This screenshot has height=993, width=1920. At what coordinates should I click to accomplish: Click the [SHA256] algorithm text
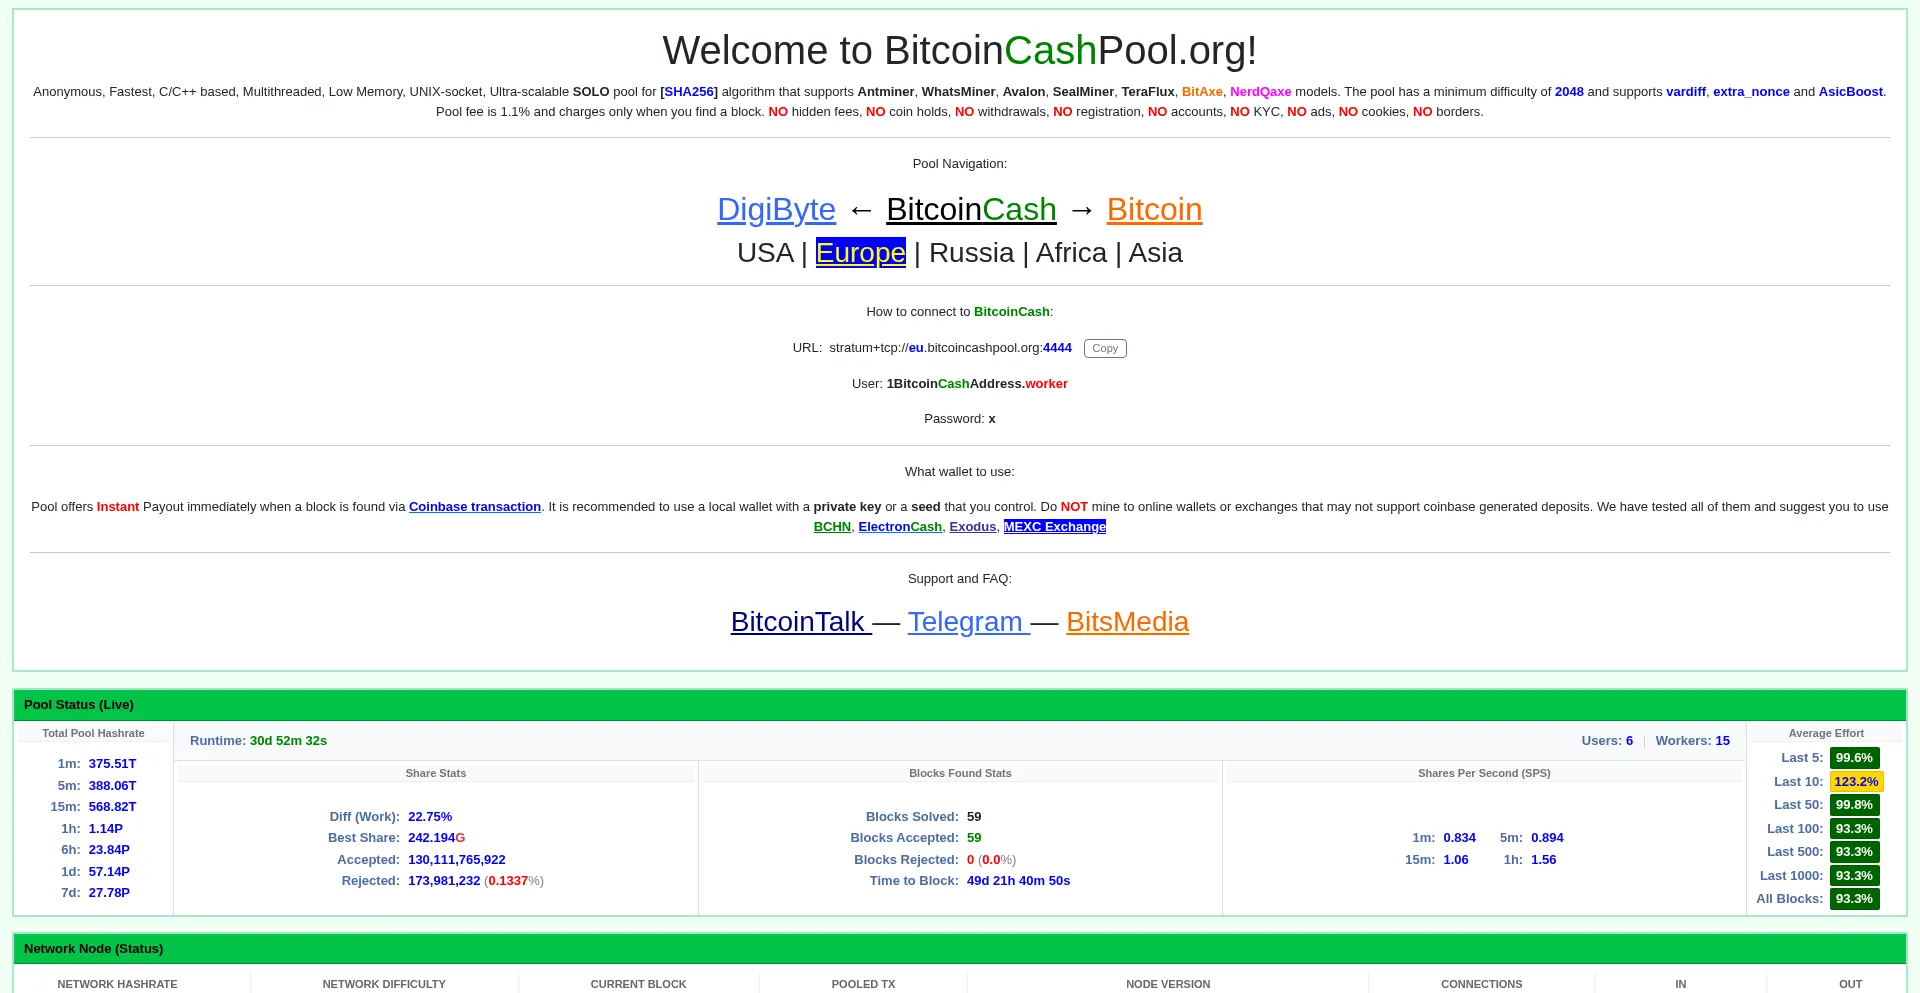pos(689,92)
